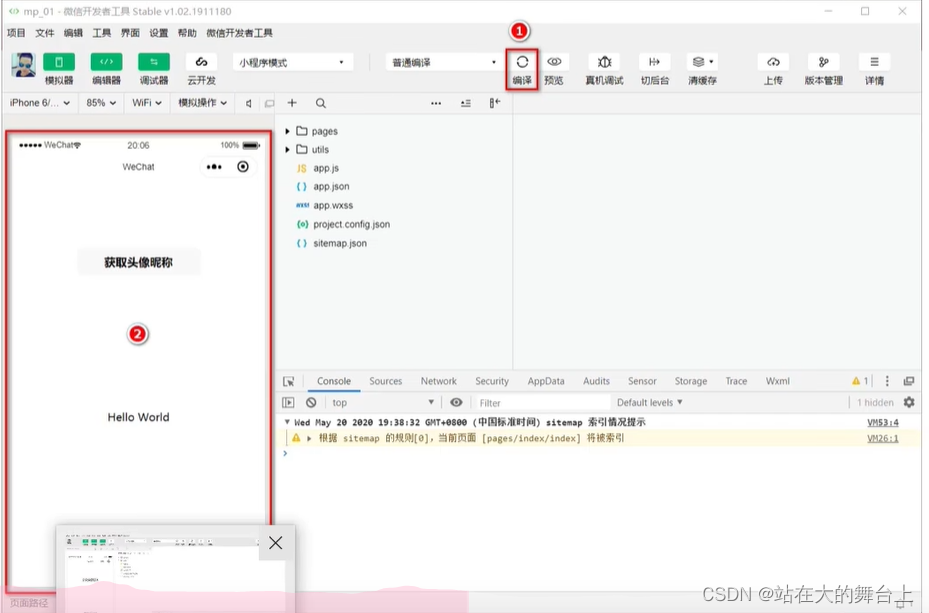The image size is (929, 613).
Task: Expand the pages folder
Action: point(287,131)
